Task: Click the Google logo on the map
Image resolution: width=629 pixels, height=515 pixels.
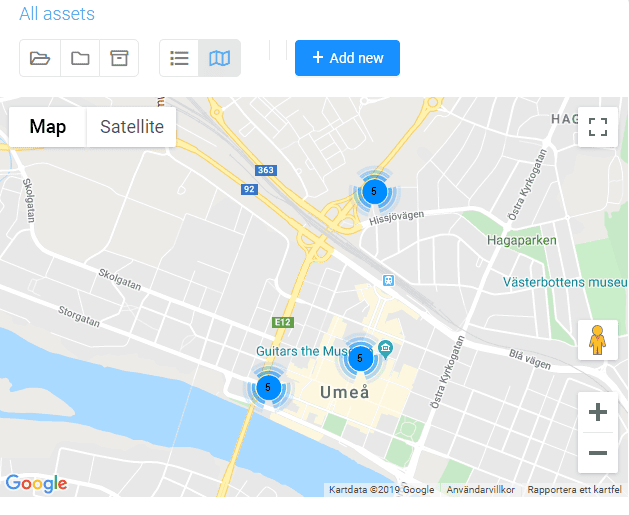Action: pyautogui.click(x=36, y=484)
